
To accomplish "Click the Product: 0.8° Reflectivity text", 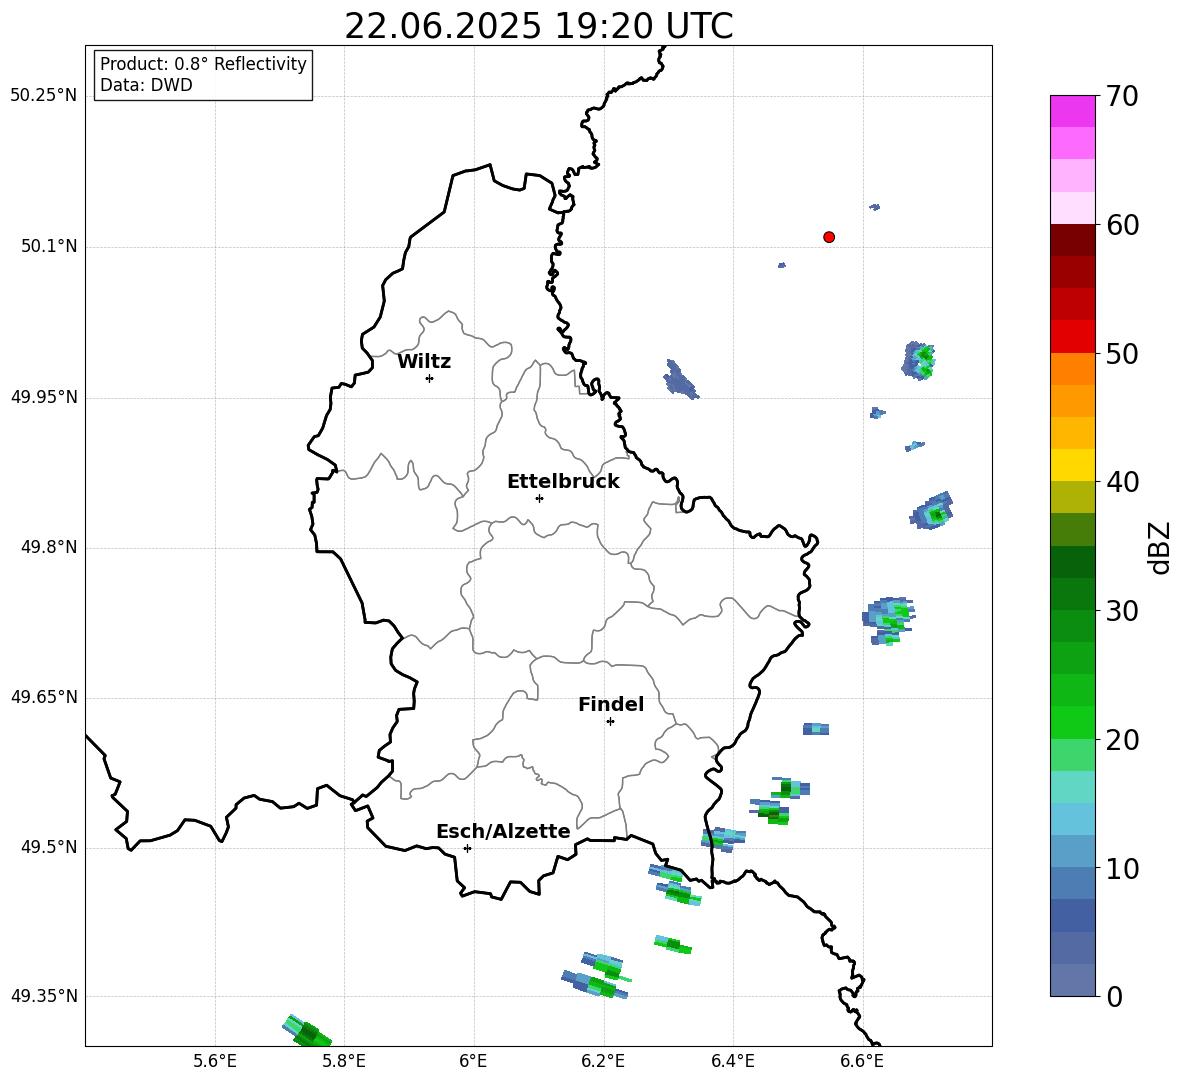I will [x=203, y=64].
